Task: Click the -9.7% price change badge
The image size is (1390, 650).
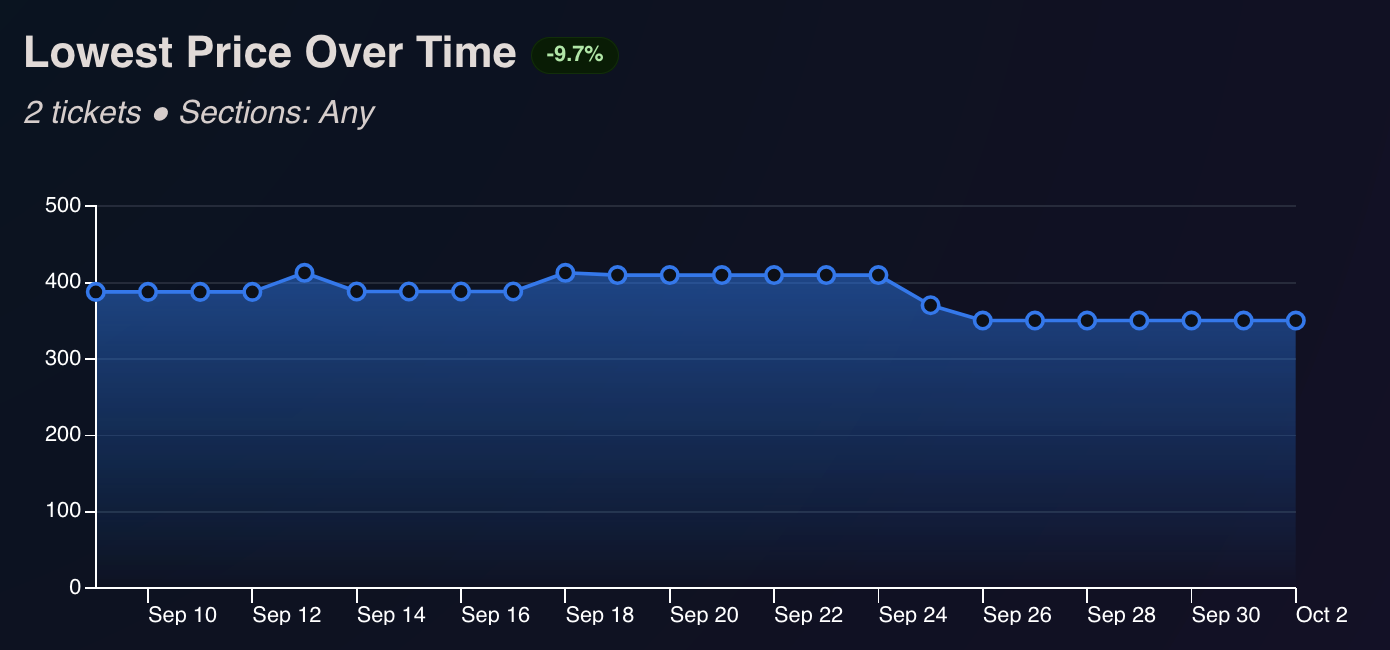Action: pos(574,55)
